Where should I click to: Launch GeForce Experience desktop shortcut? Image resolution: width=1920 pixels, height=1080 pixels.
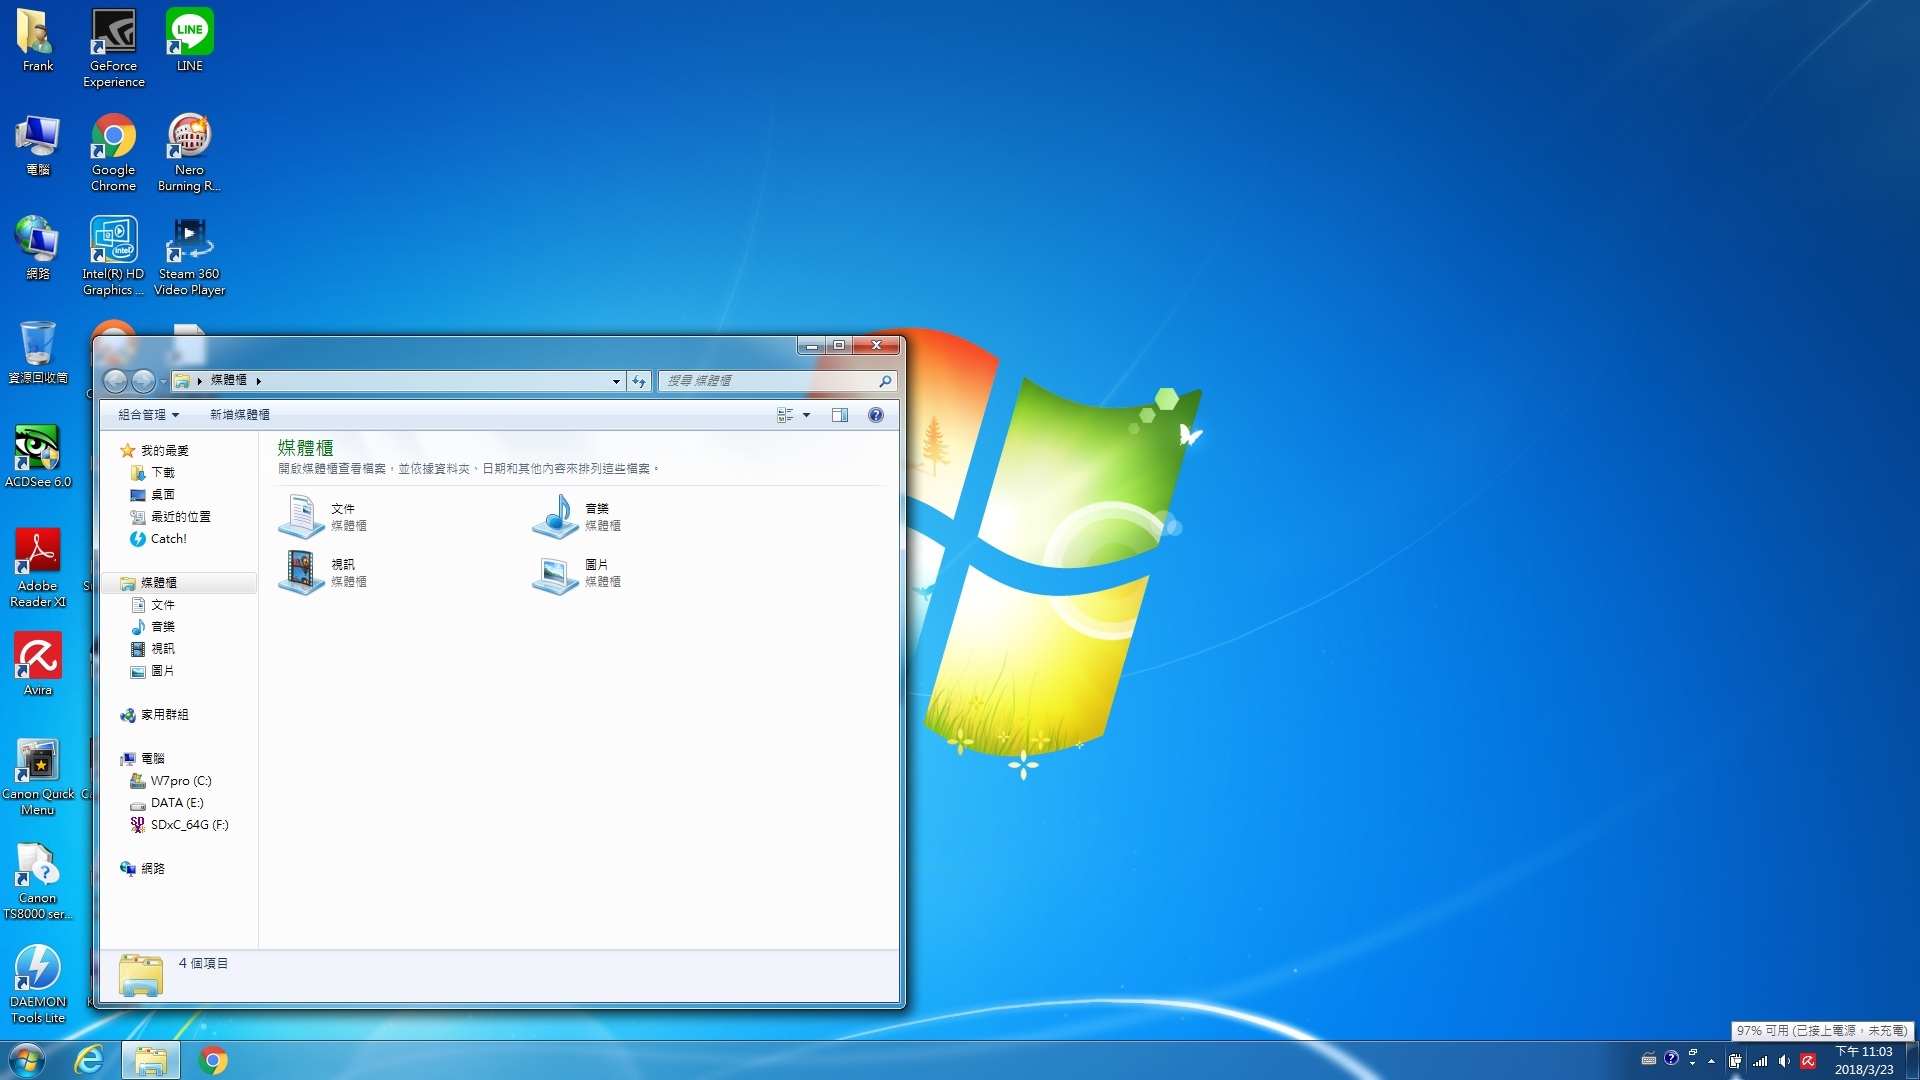click(x=113, y=48)
